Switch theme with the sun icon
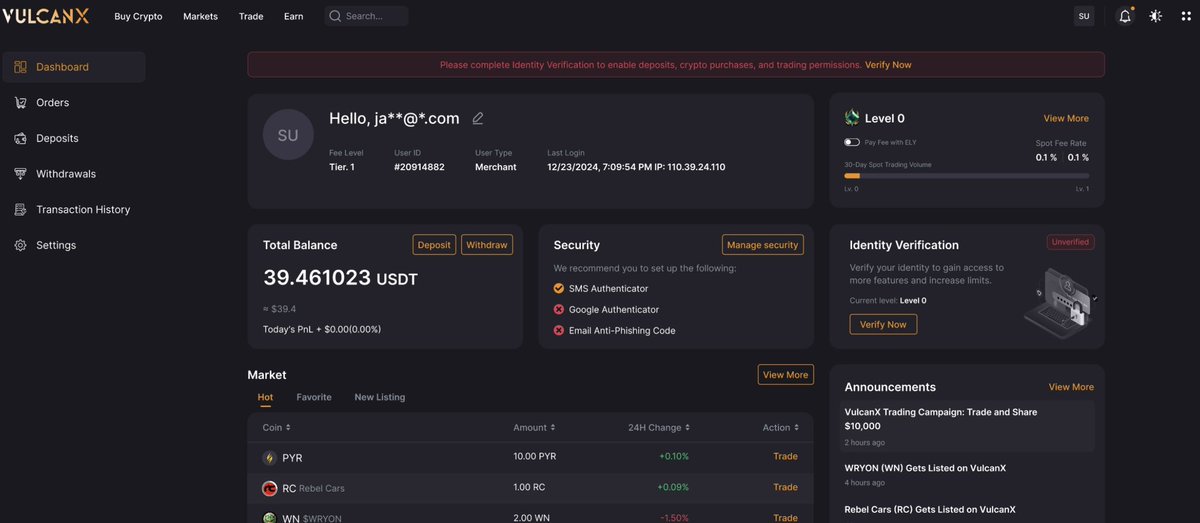Image resolution: width=1200 pixels, height=523 pixels. (x=1156, y=16)
